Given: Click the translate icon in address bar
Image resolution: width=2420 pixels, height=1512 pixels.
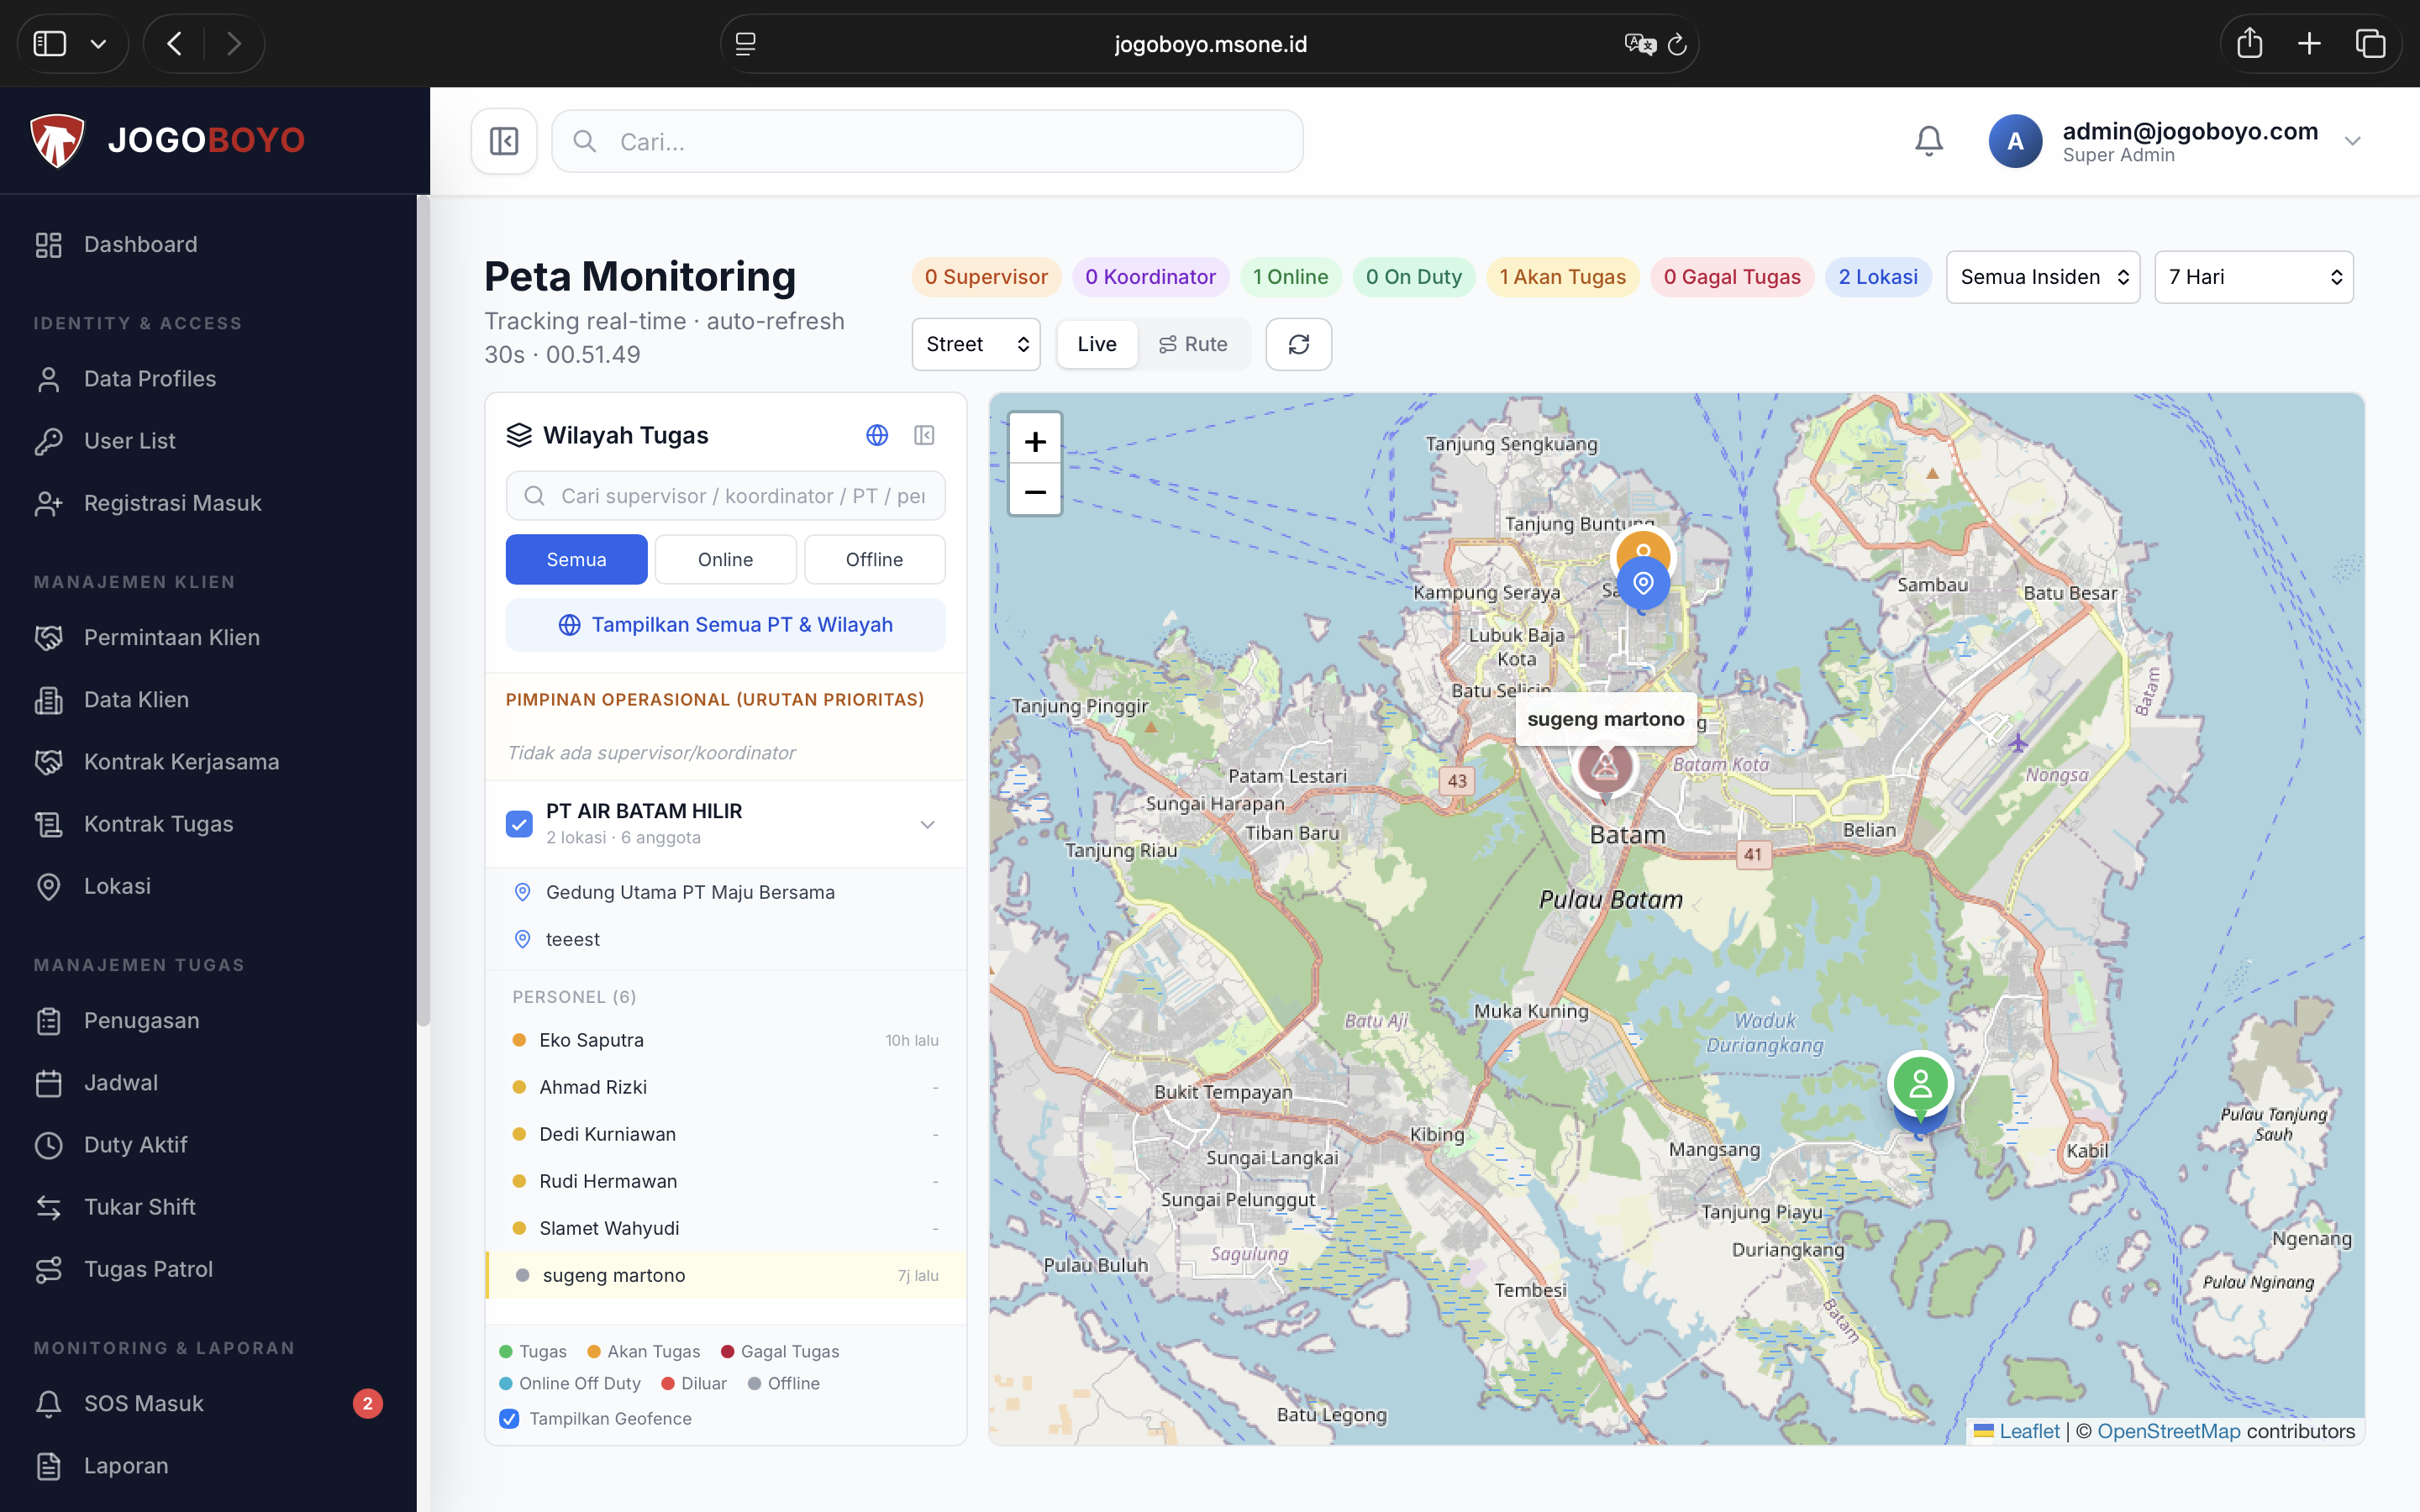Looking at the screenshot, I should pos(1640,44).
